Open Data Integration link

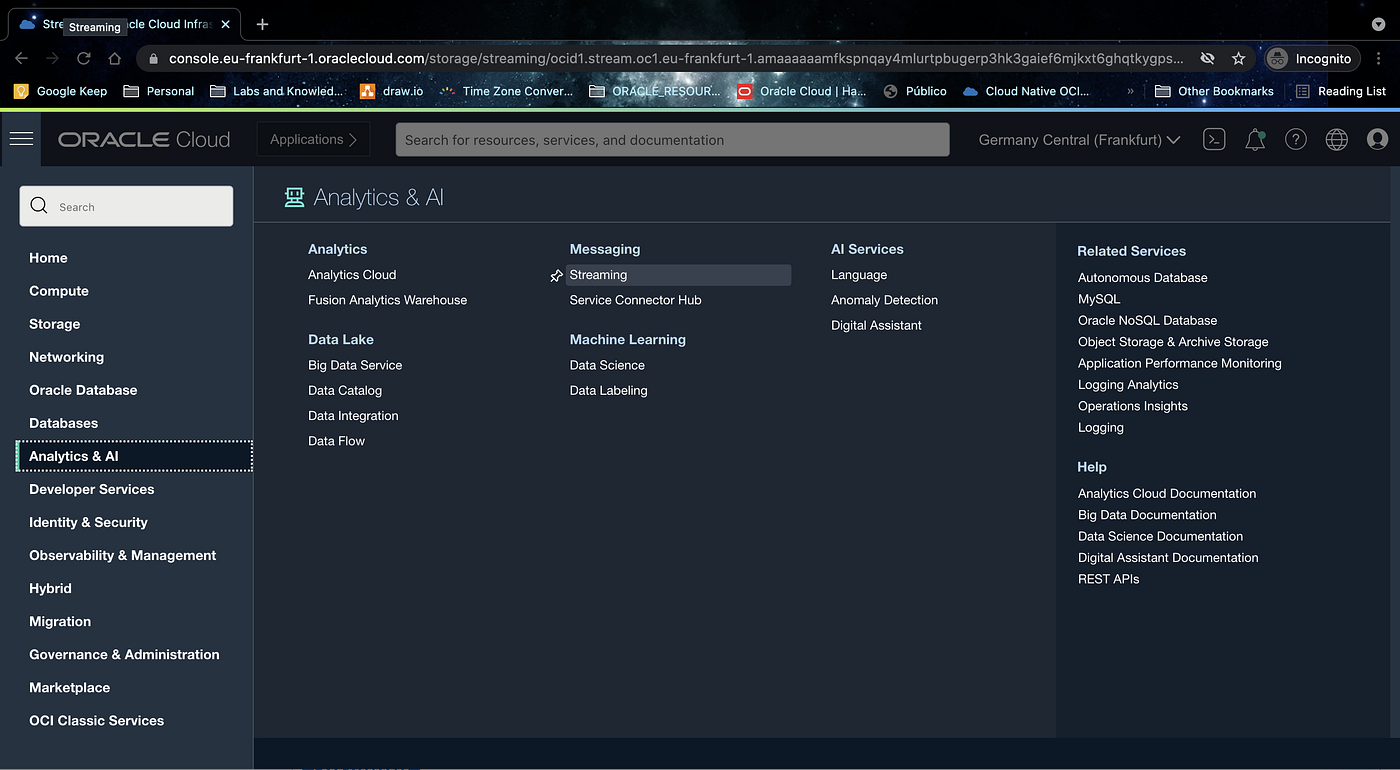pos(353,416)
